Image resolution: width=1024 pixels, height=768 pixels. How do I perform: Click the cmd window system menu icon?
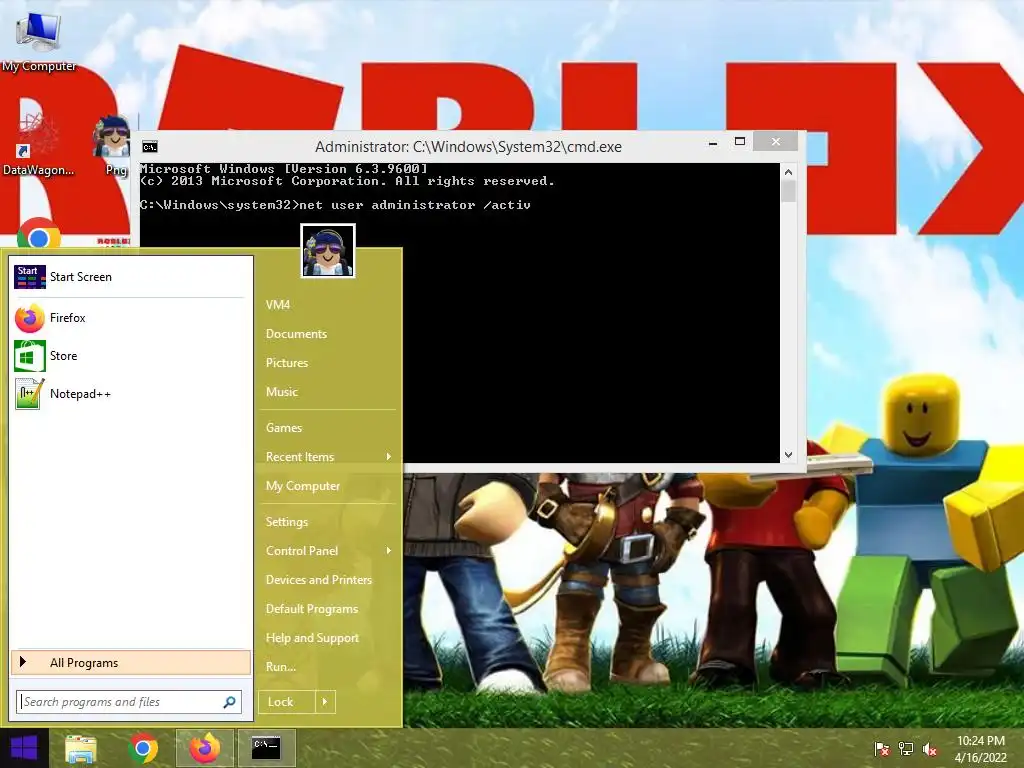click(150, 147)
